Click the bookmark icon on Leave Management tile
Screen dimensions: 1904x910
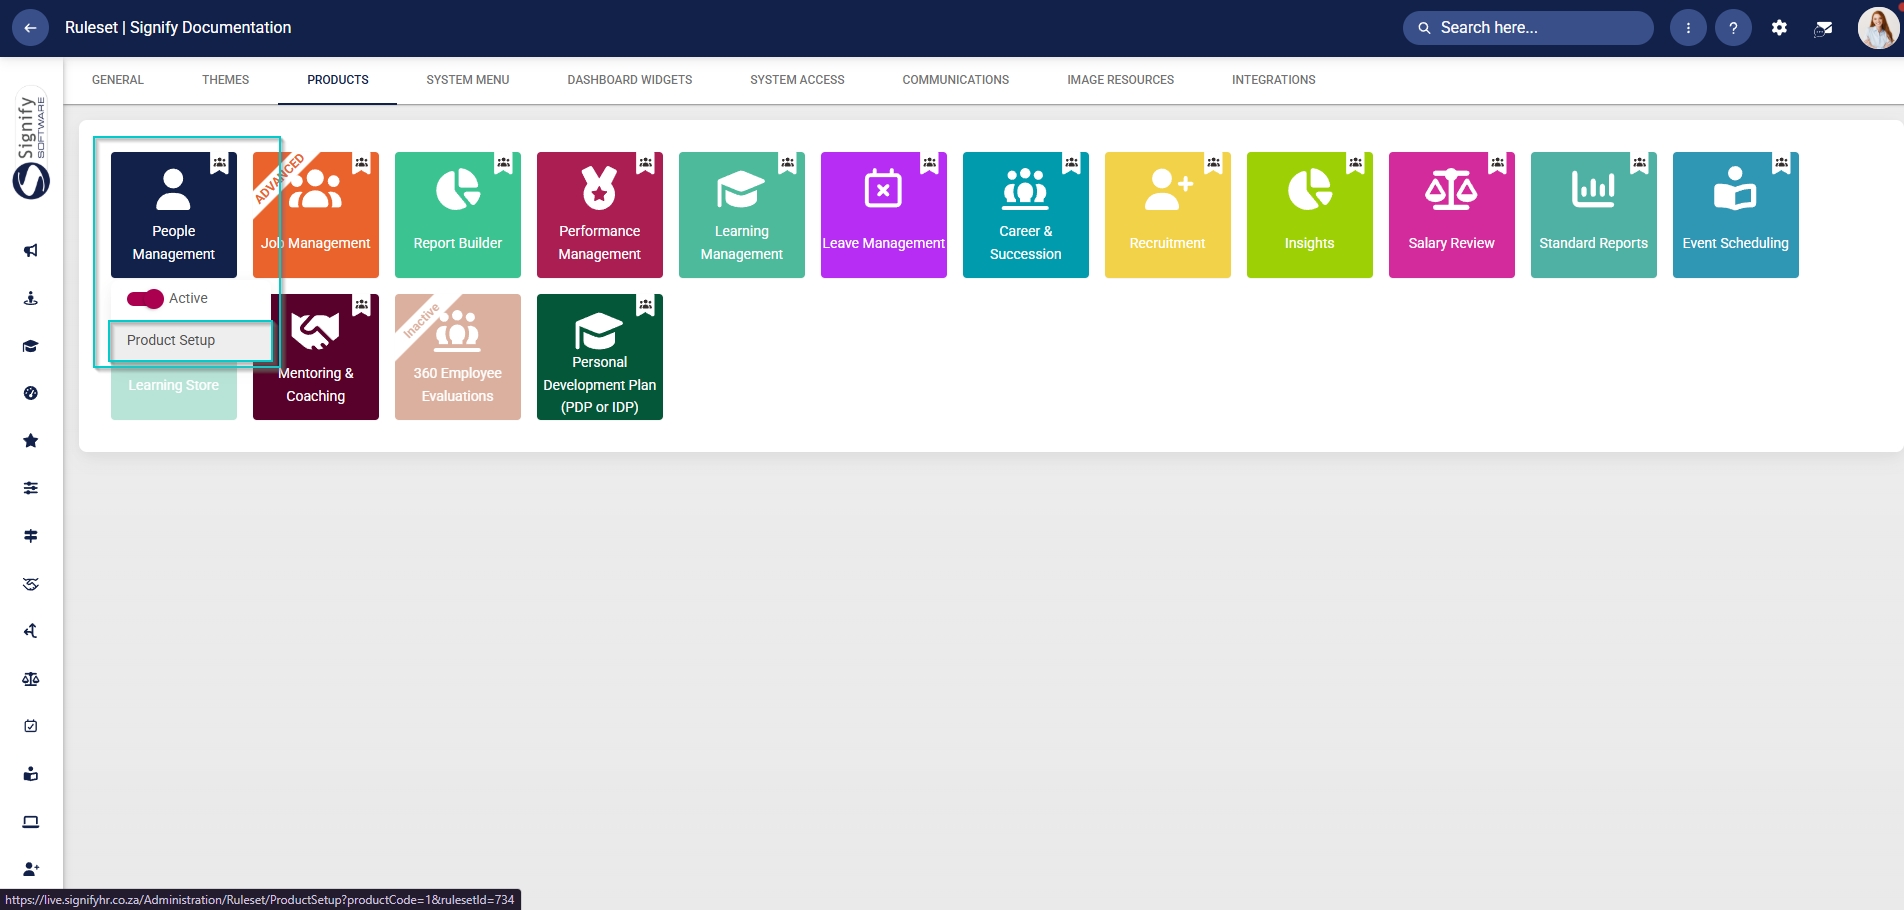coord(930,163)
